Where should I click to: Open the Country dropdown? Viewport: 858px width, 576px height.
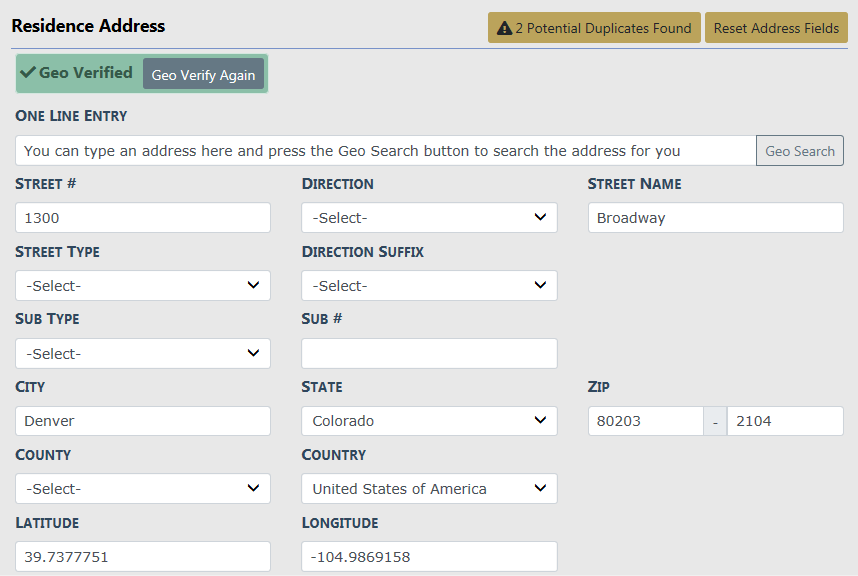[x=429, y=489]
